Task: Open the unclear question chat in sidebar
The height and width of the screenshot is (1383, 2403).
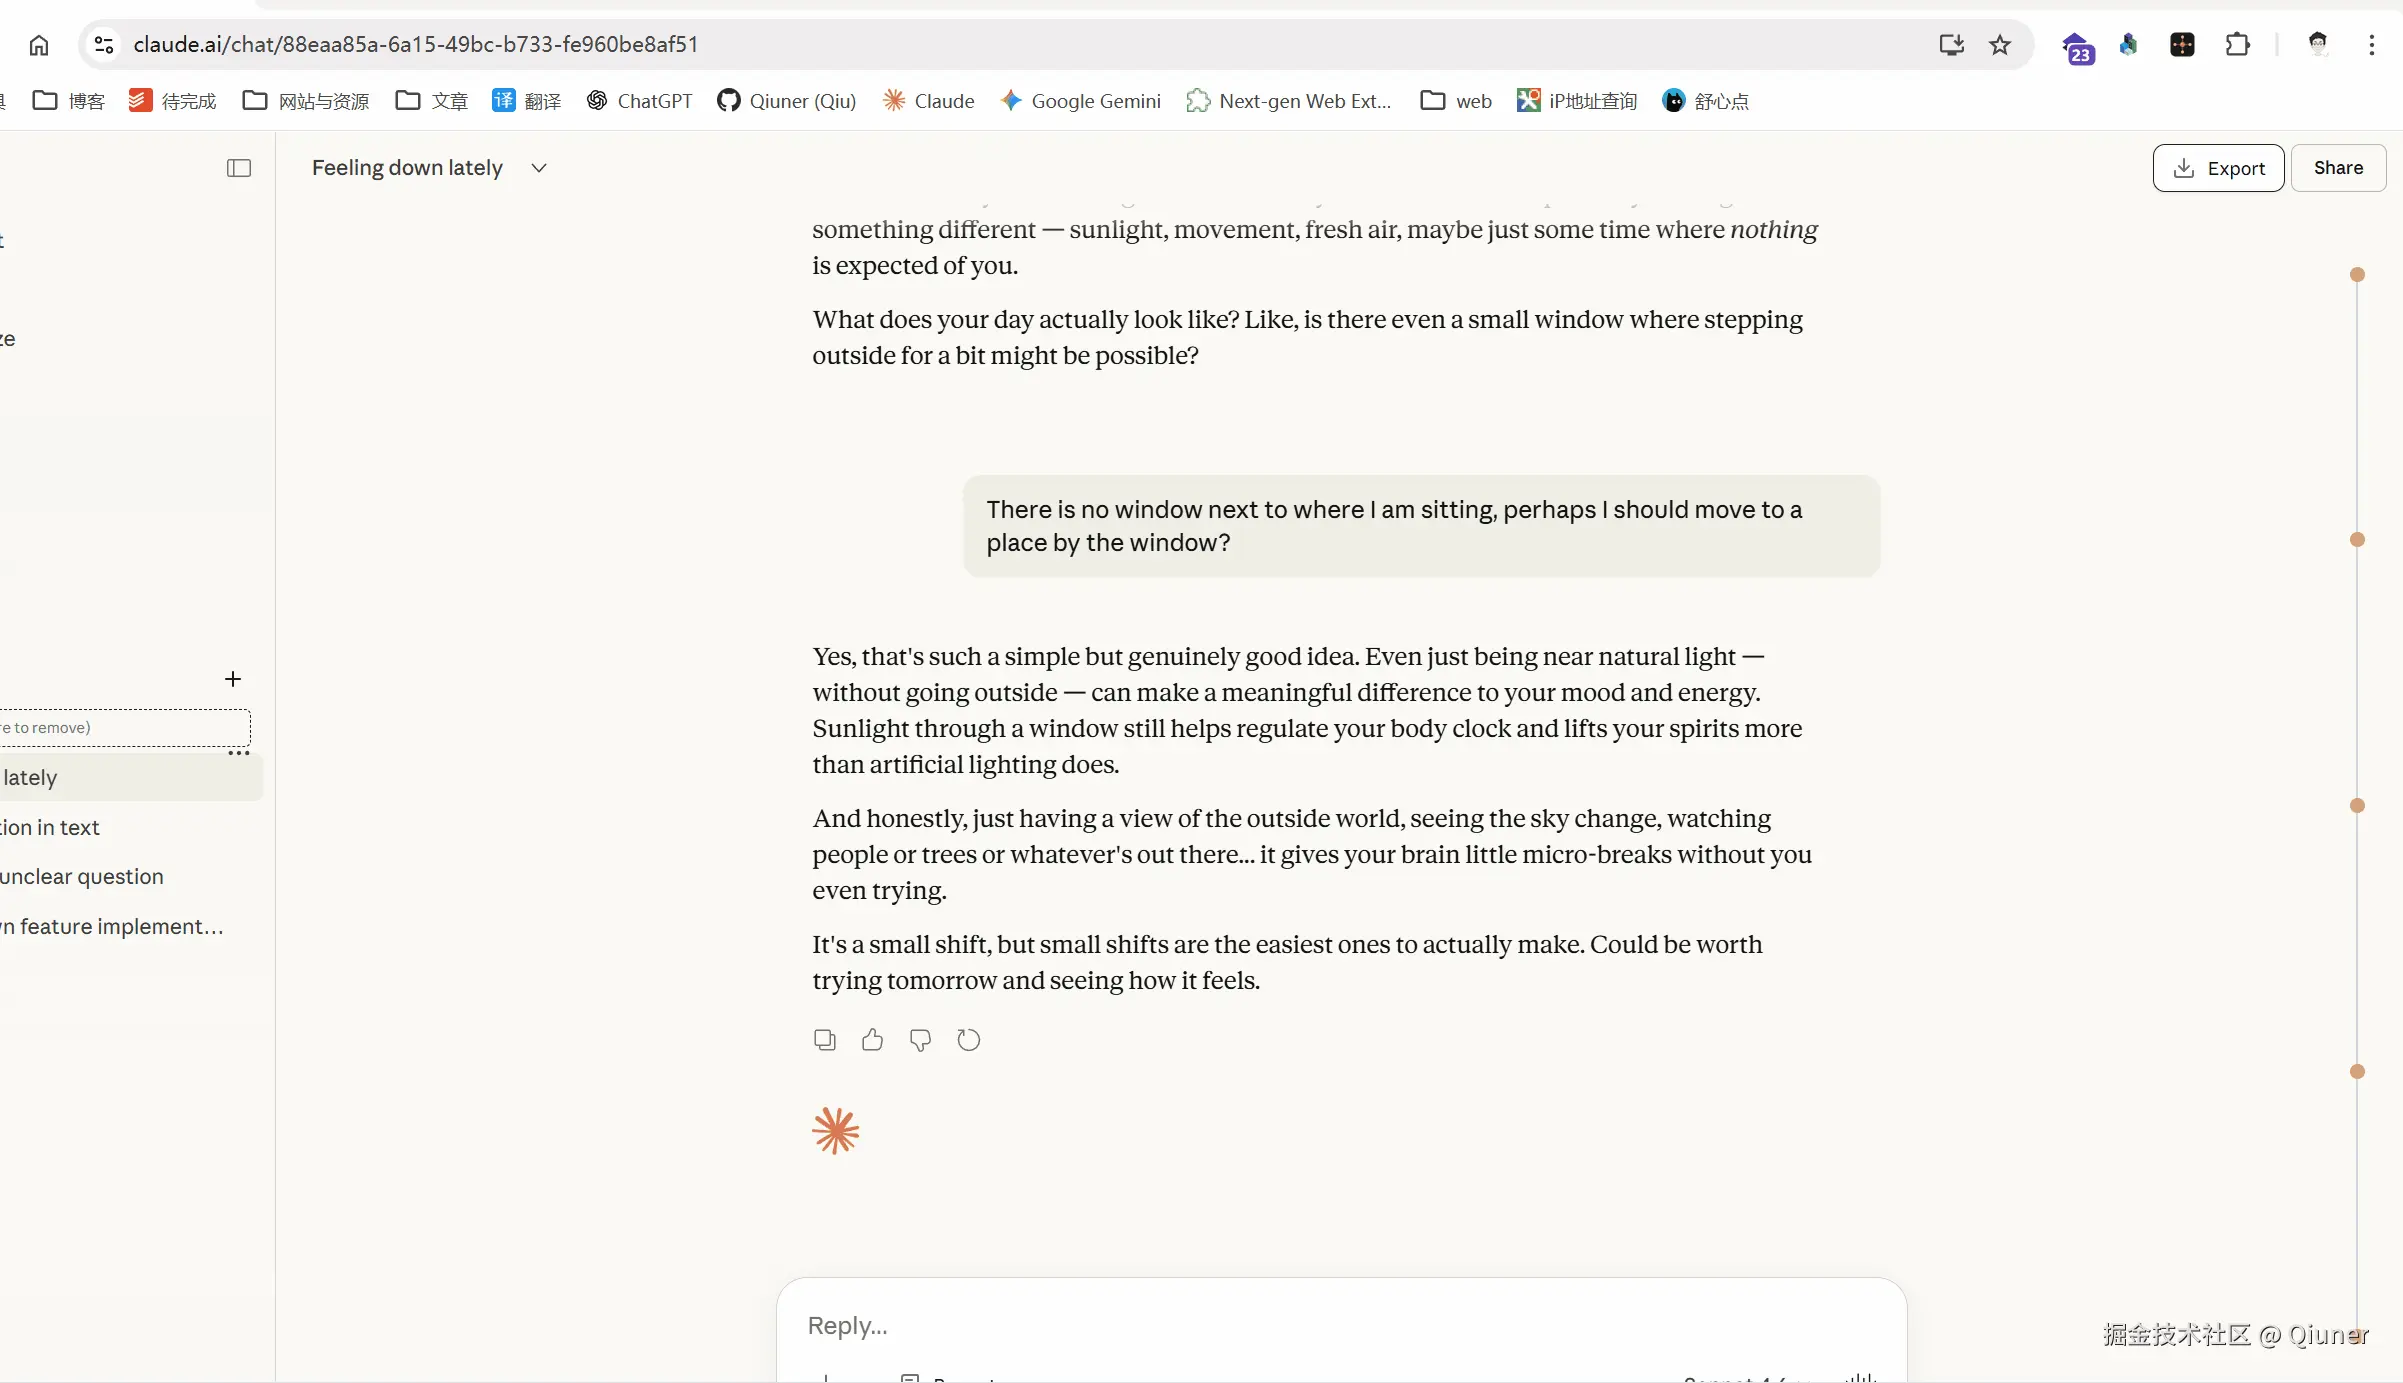Action: pos(82,877)
